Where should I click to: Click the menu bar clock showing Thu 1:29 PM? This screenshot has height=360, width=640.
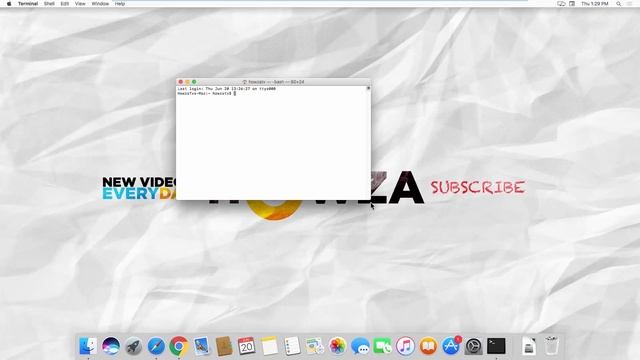pos(595,4)
